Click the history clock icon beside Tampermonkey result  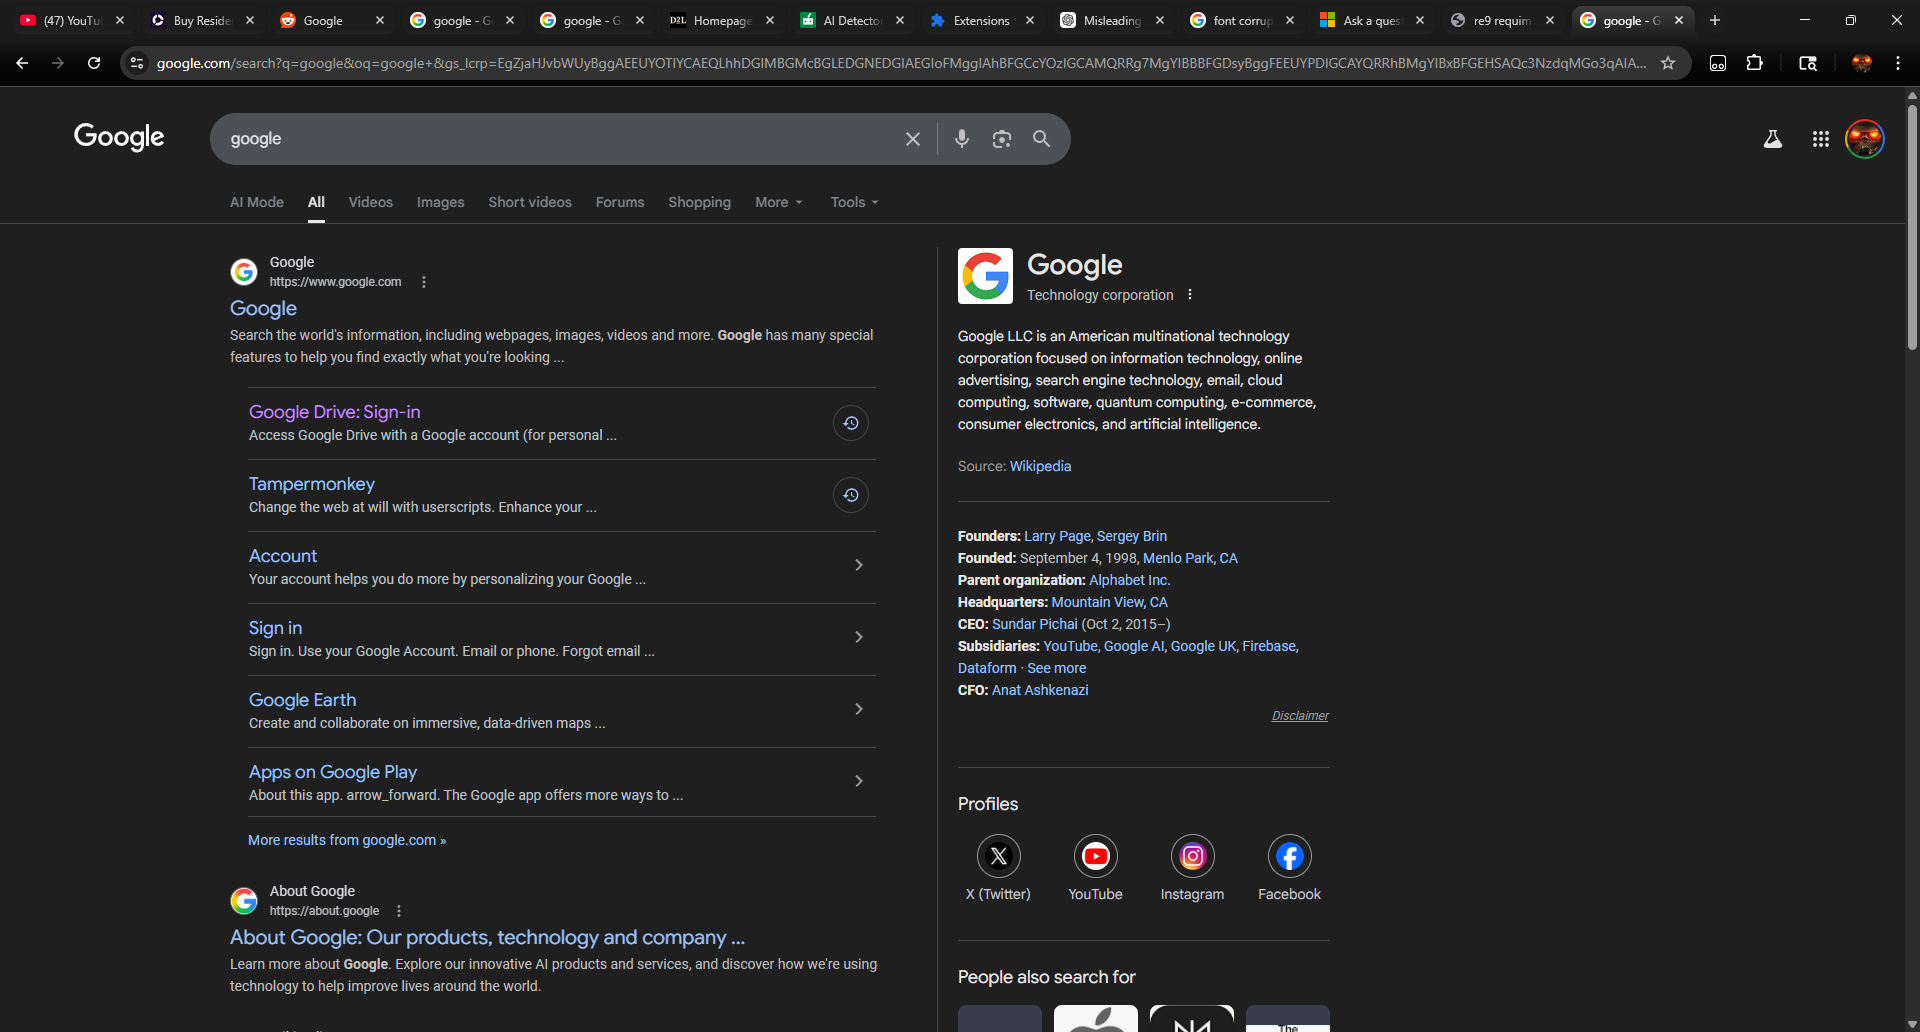[x=850, y=494]
